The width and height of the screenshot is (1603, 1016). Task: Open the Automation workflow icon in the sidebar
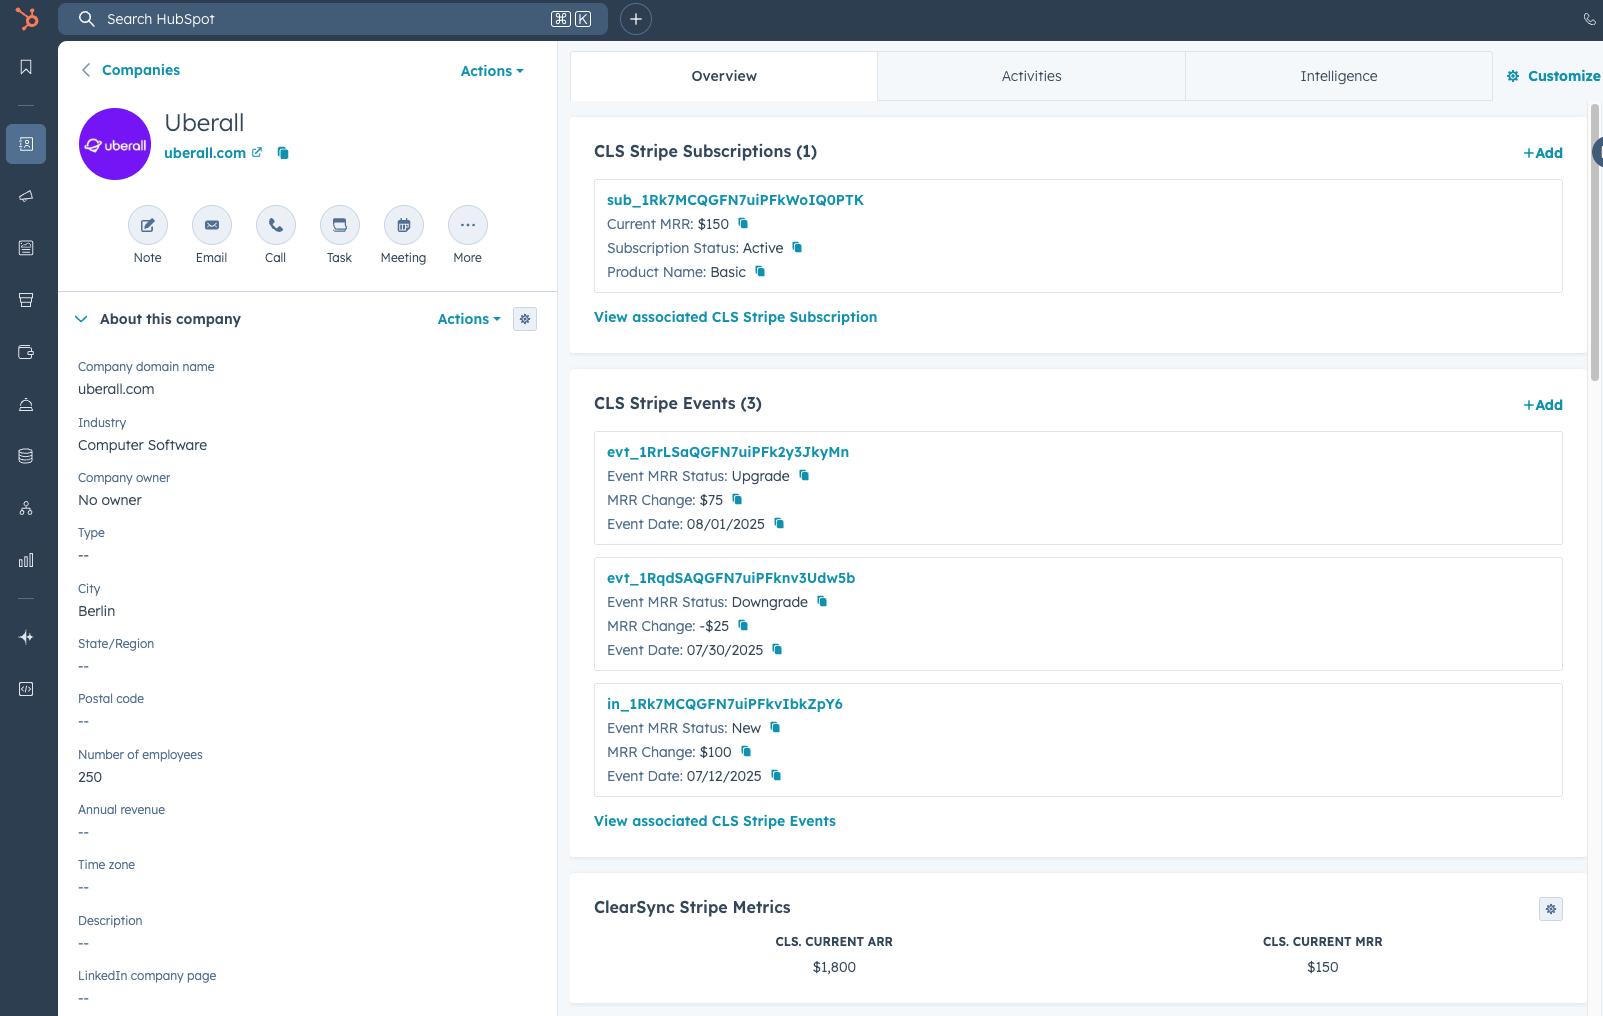click(26, 508)
